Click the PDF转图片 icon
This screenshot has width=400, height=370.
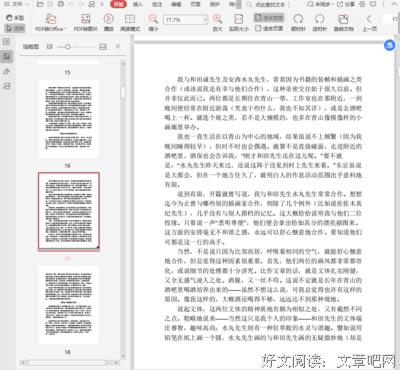pos(85,19)
